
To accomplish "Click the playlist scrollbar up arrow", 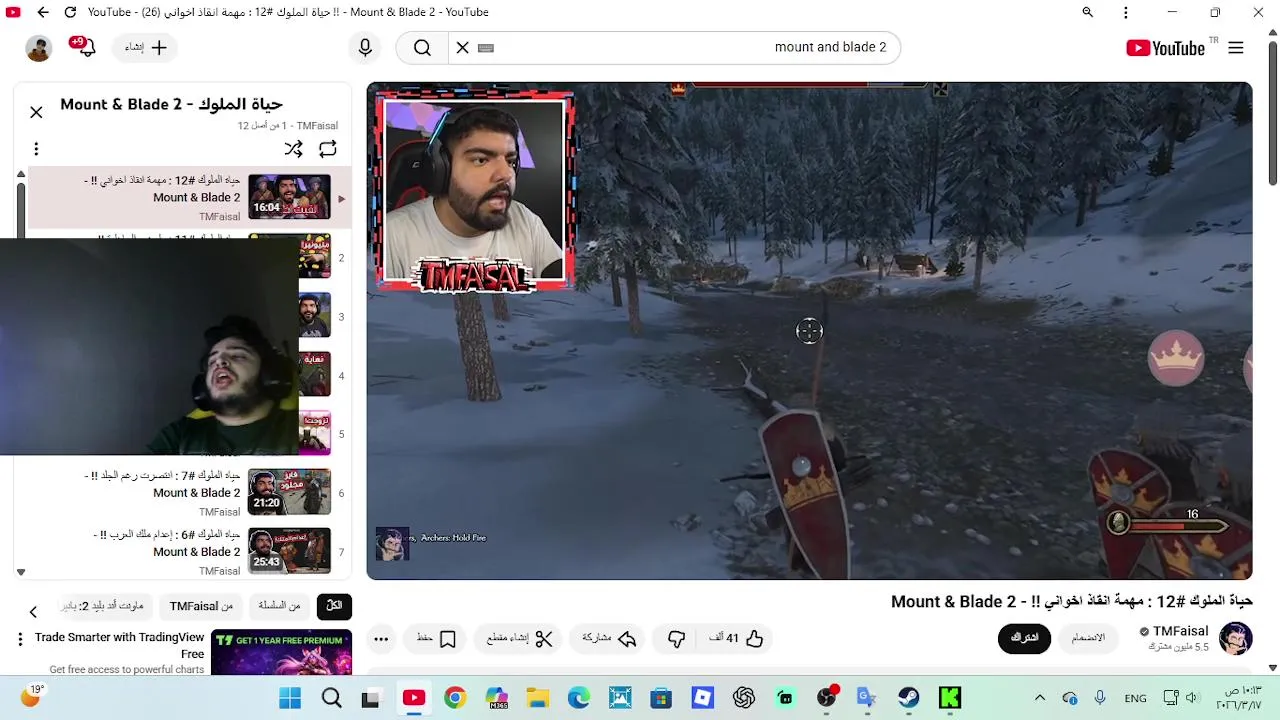I will click(21, 174).
